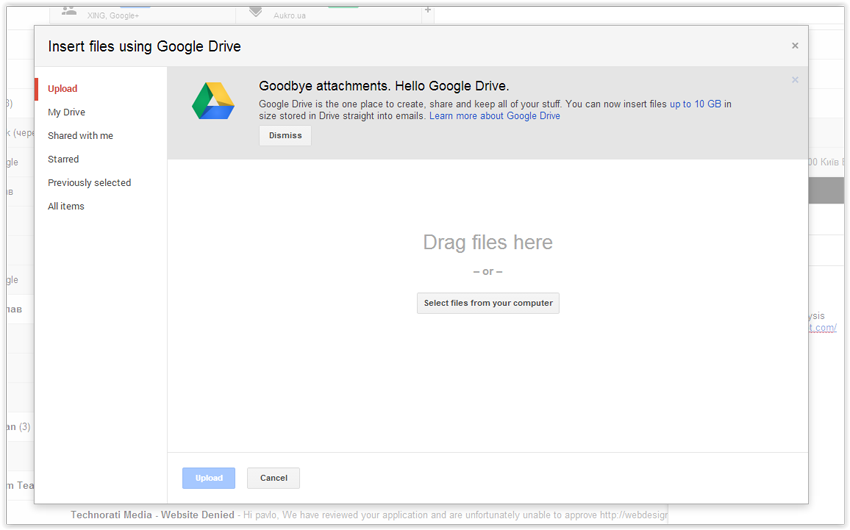Screen dimensions: 850x530
Task: Click Select files from your computer
Action: point(488,303)
